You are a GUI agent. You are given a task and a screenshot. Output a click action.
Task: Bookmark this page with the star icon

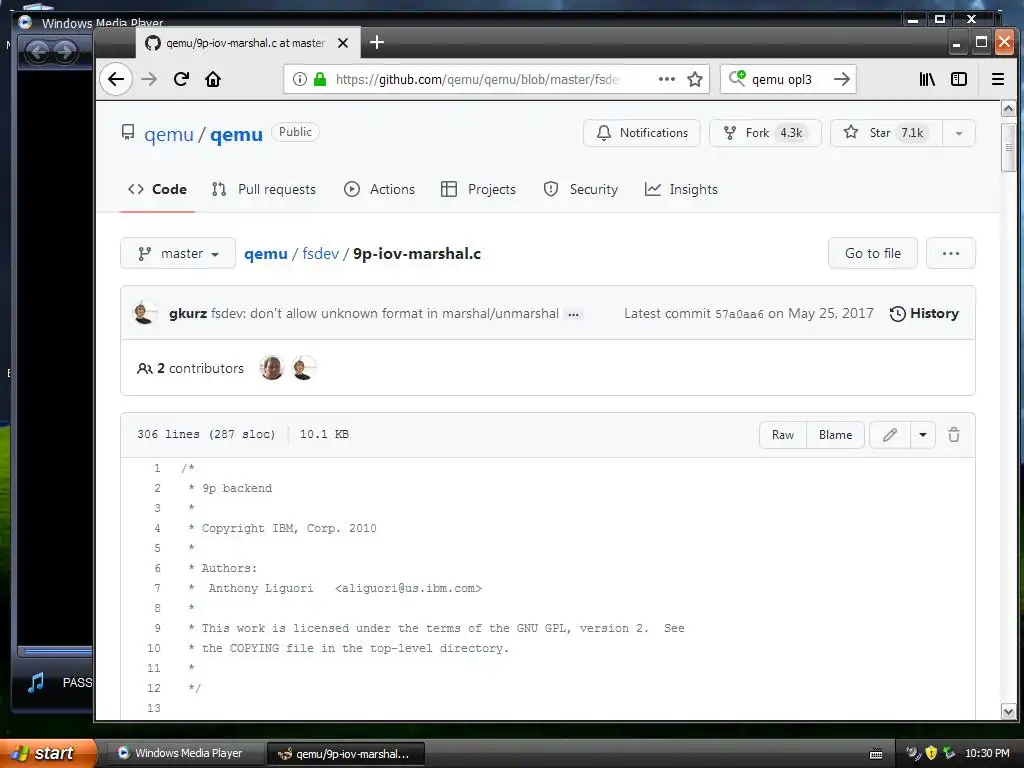pyautogui.click(x=695, y=80)
